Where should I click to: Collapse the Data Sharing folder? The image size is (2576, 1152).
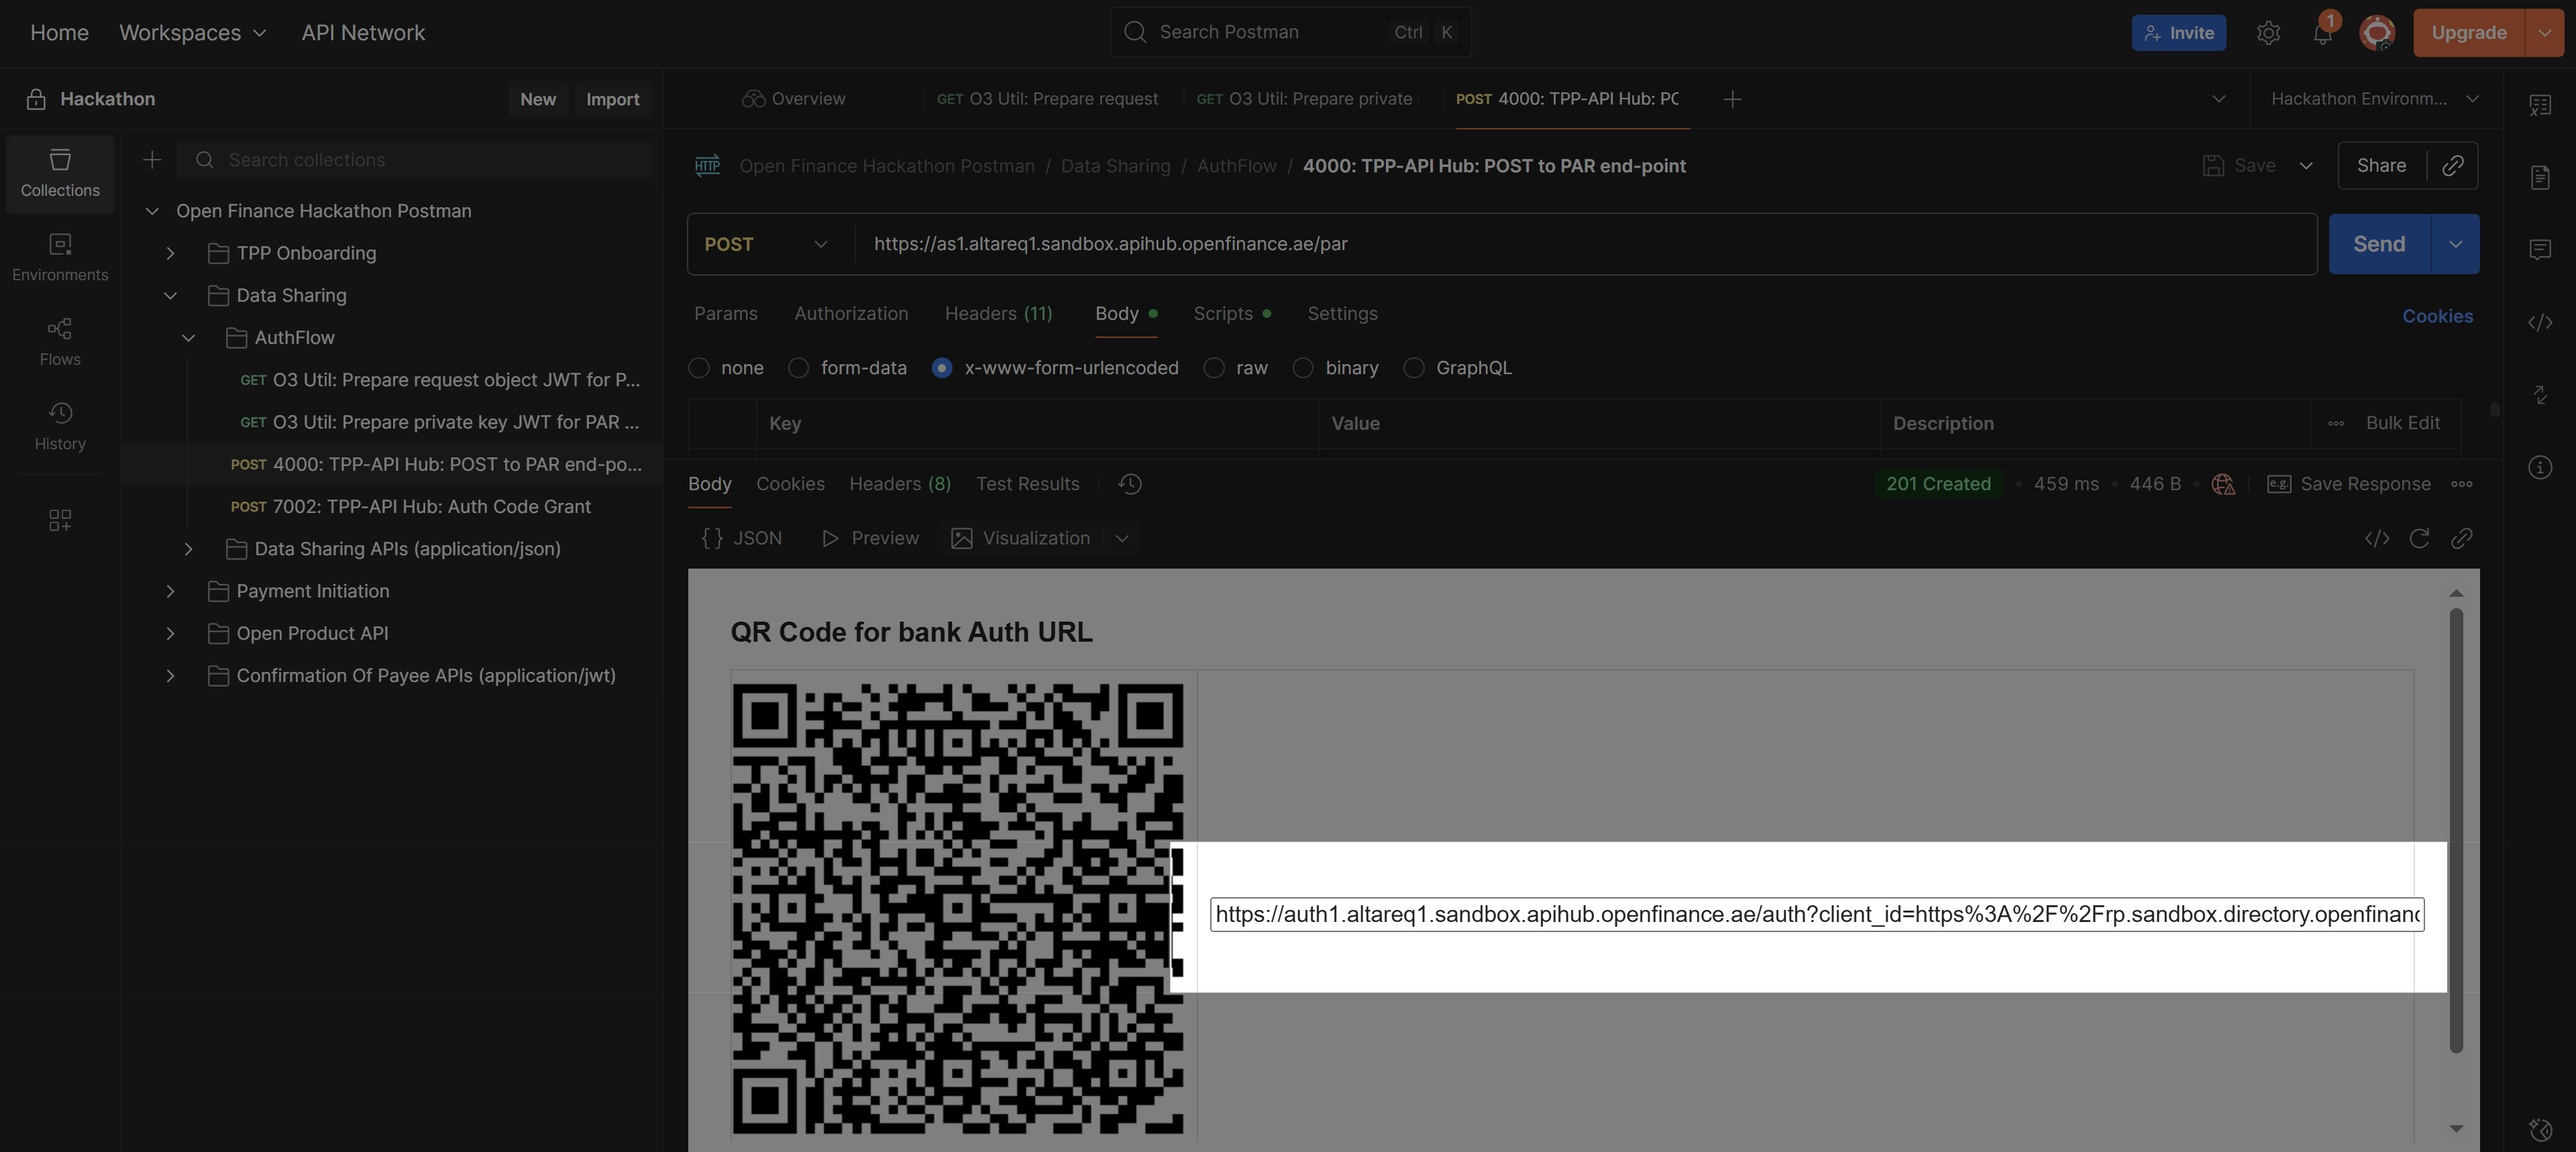pos(170,296)
